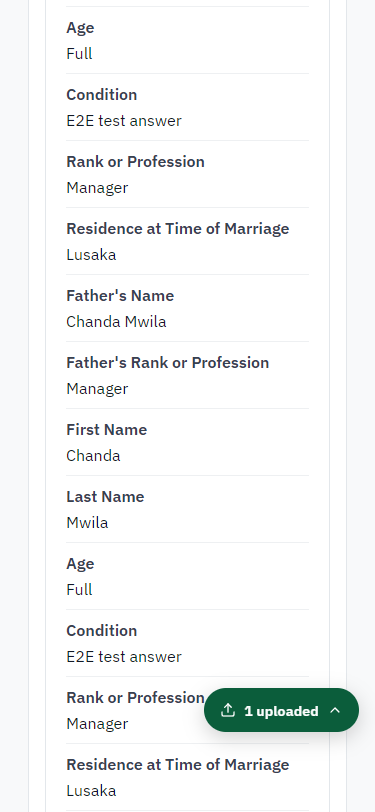Select the Father's Name field label
Viewport: 375px width, 812px height.
click(120, 296)
